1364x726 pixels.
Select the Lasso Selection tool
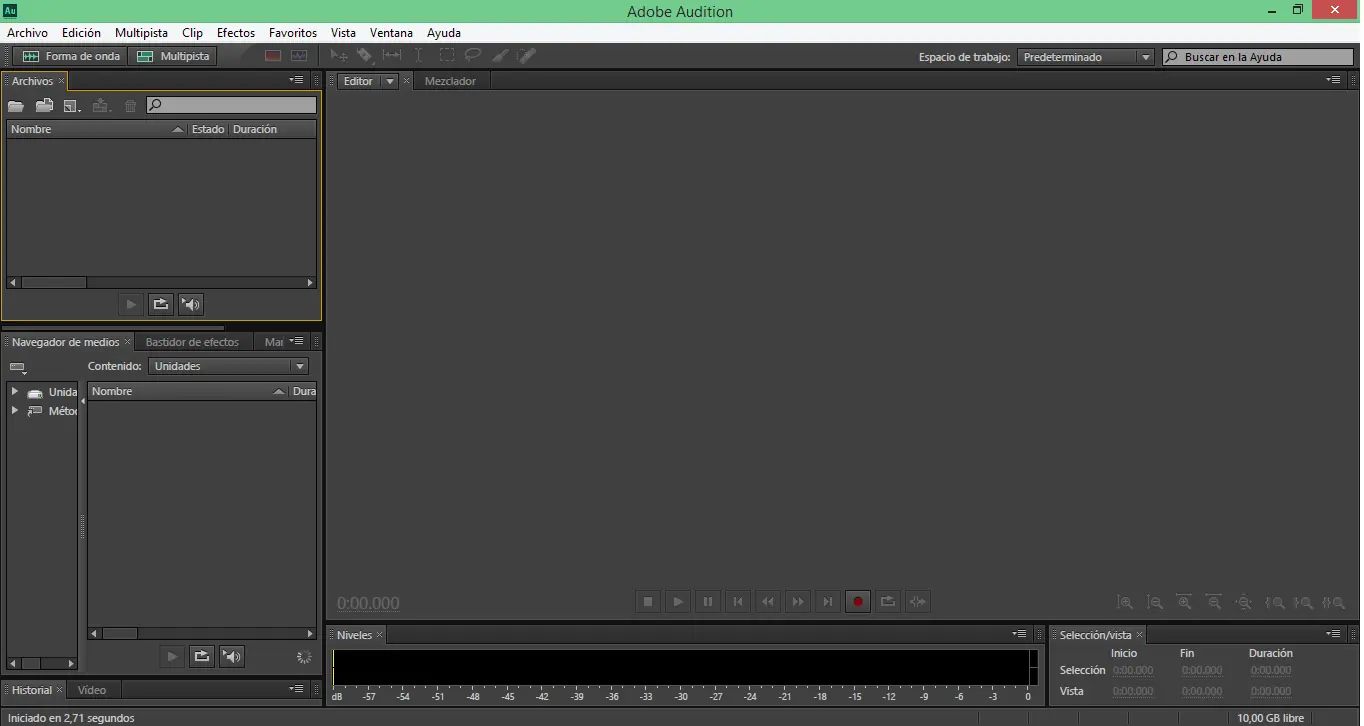[473, 56]
